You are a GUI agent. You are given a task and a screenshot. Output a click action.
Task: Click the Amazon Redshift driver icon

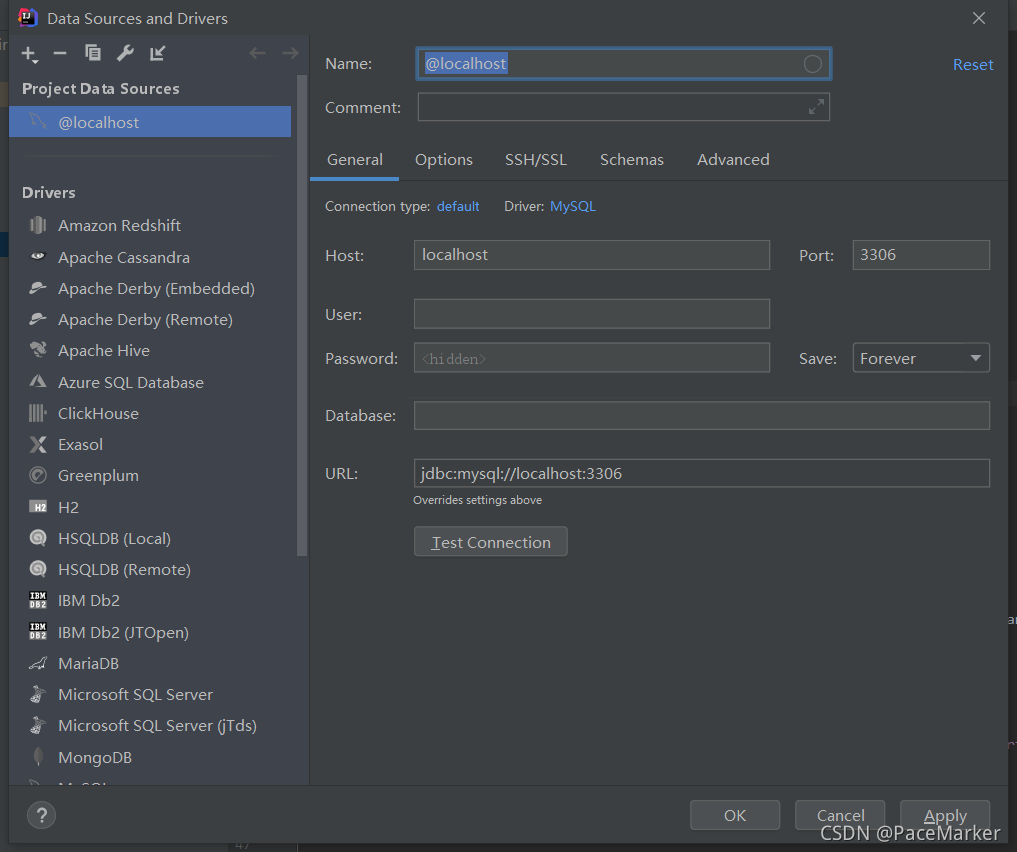pos(38,225)
